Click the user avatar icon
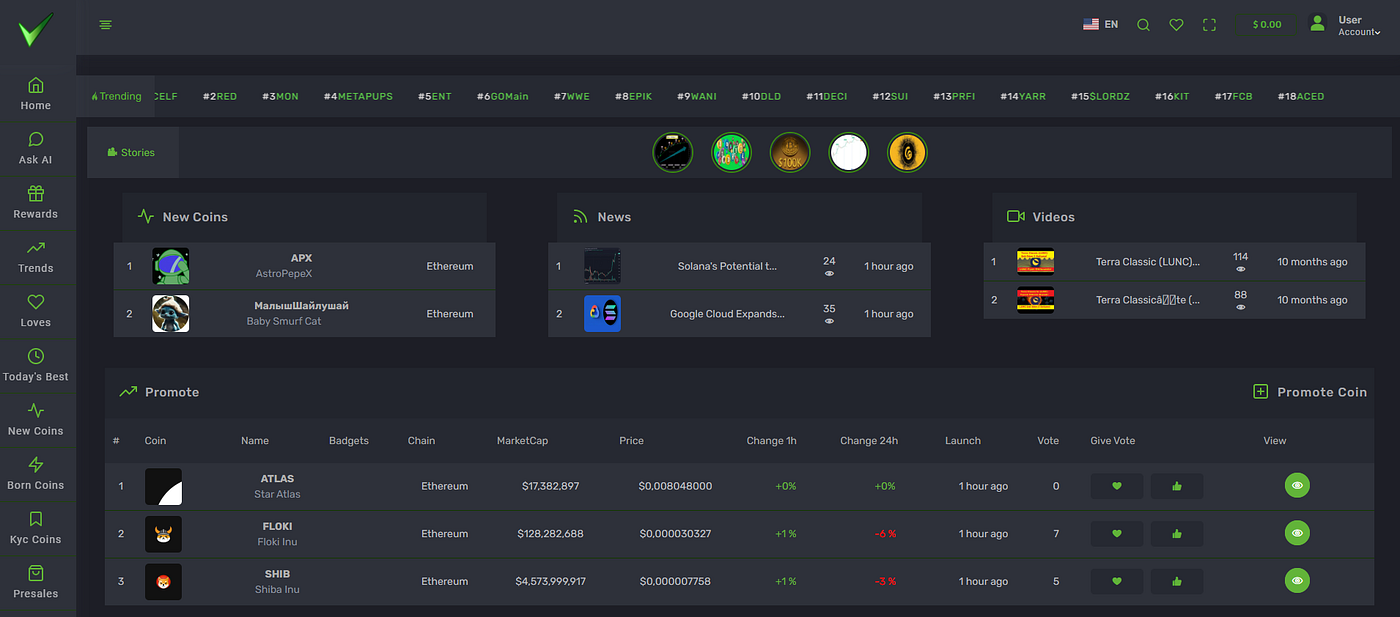This screenshot has width=1400, height=617. [x=1318, y=23]
